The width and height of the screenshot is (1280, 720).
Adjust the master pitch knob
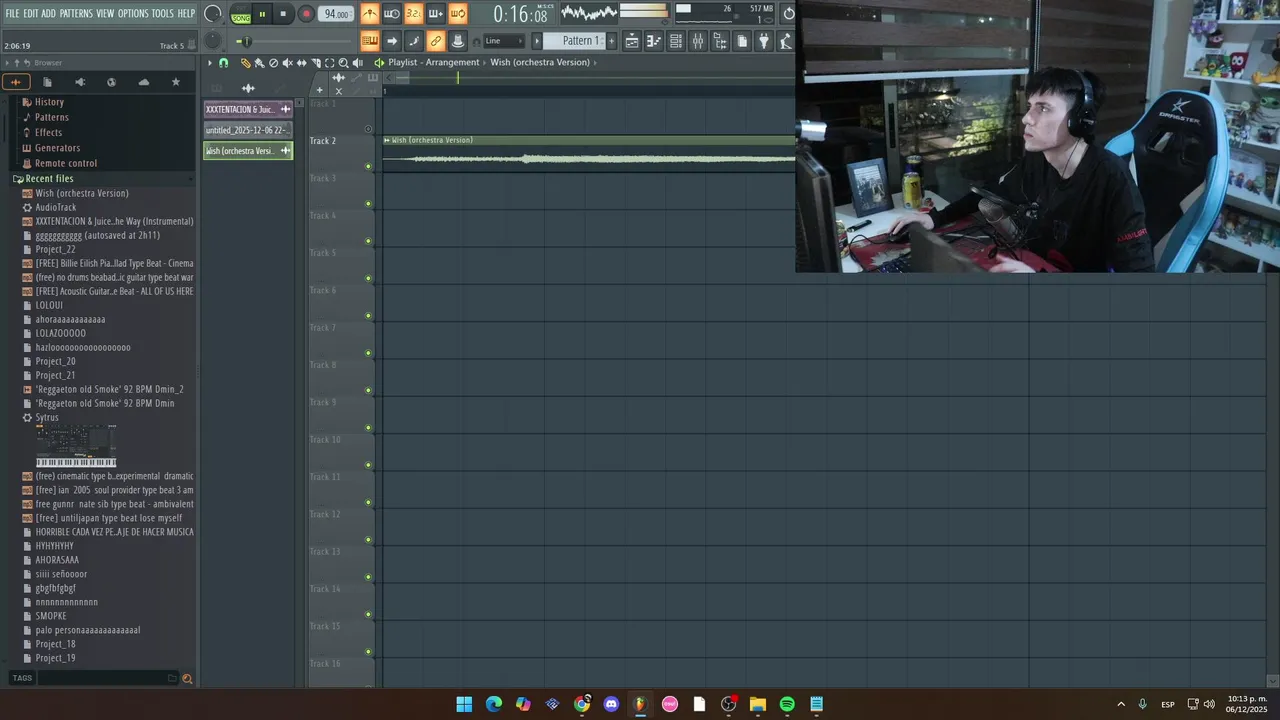(213, 41)
